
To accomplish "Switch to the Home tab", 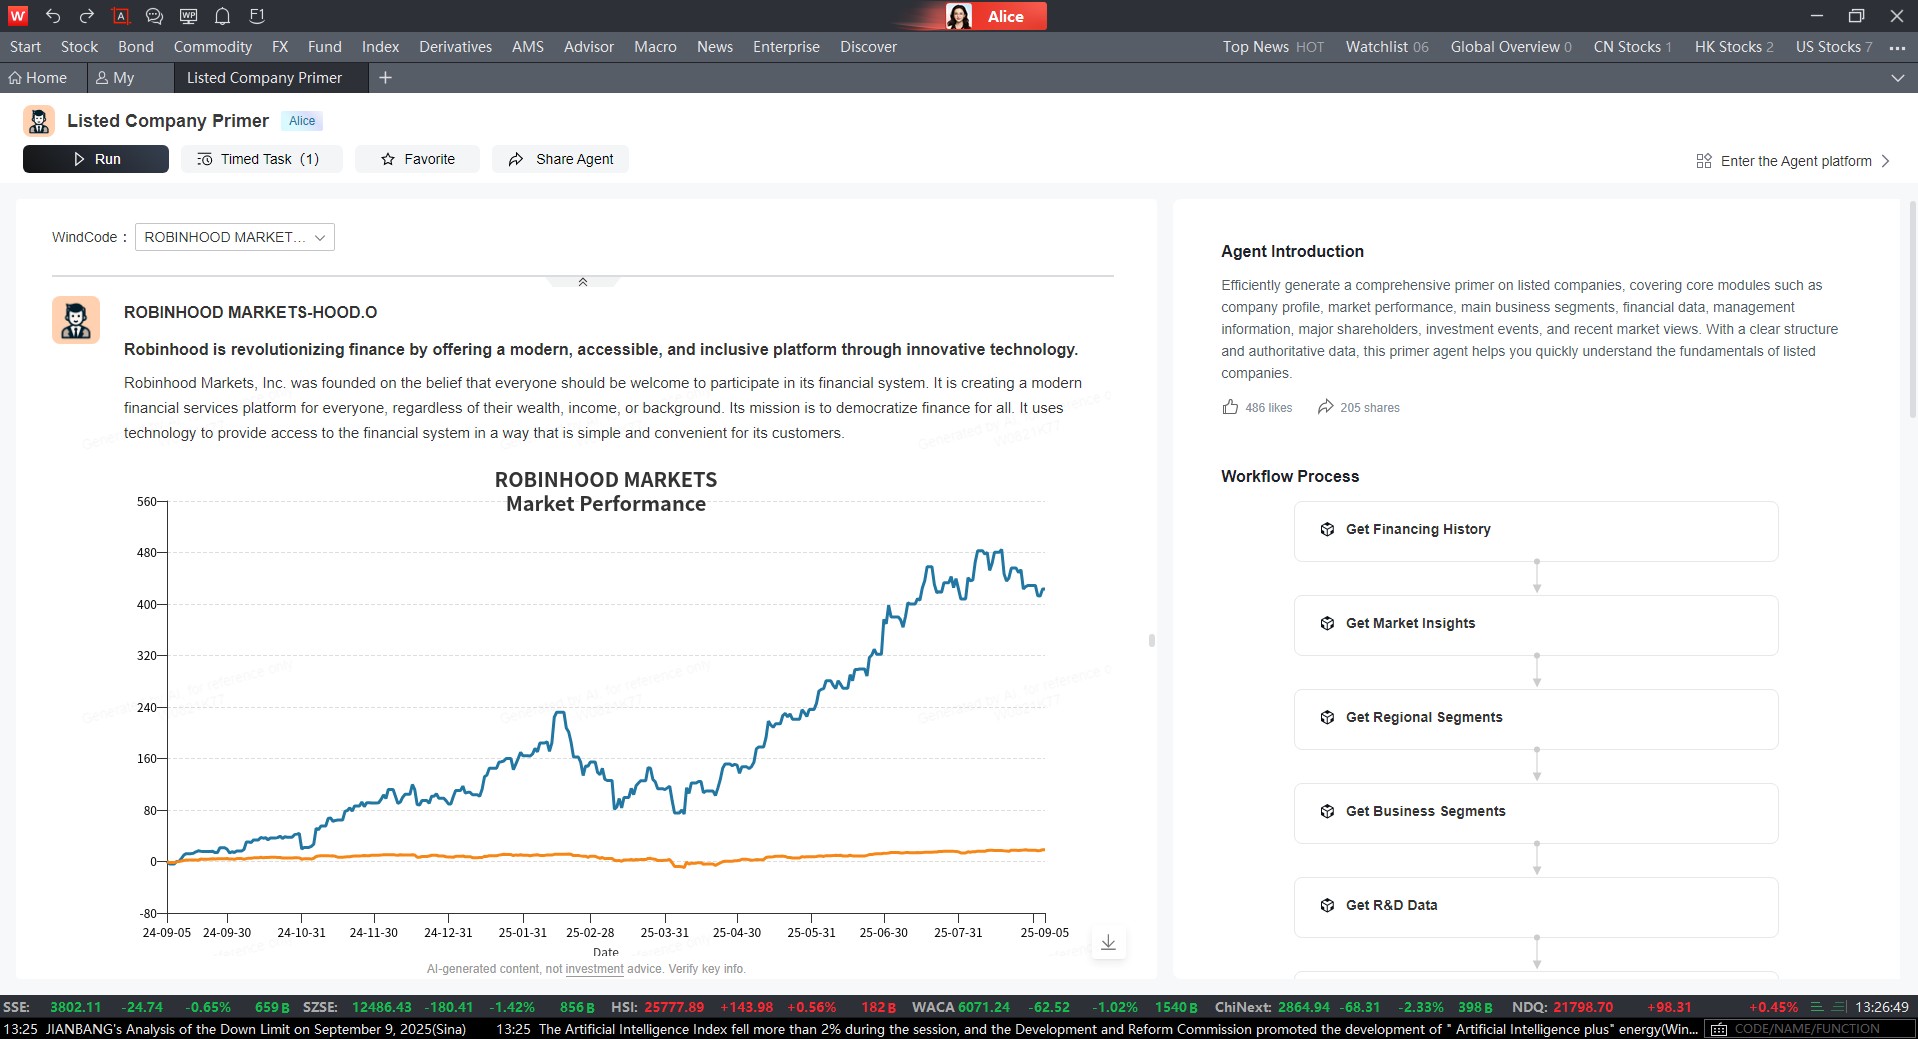I will [38, 78].
